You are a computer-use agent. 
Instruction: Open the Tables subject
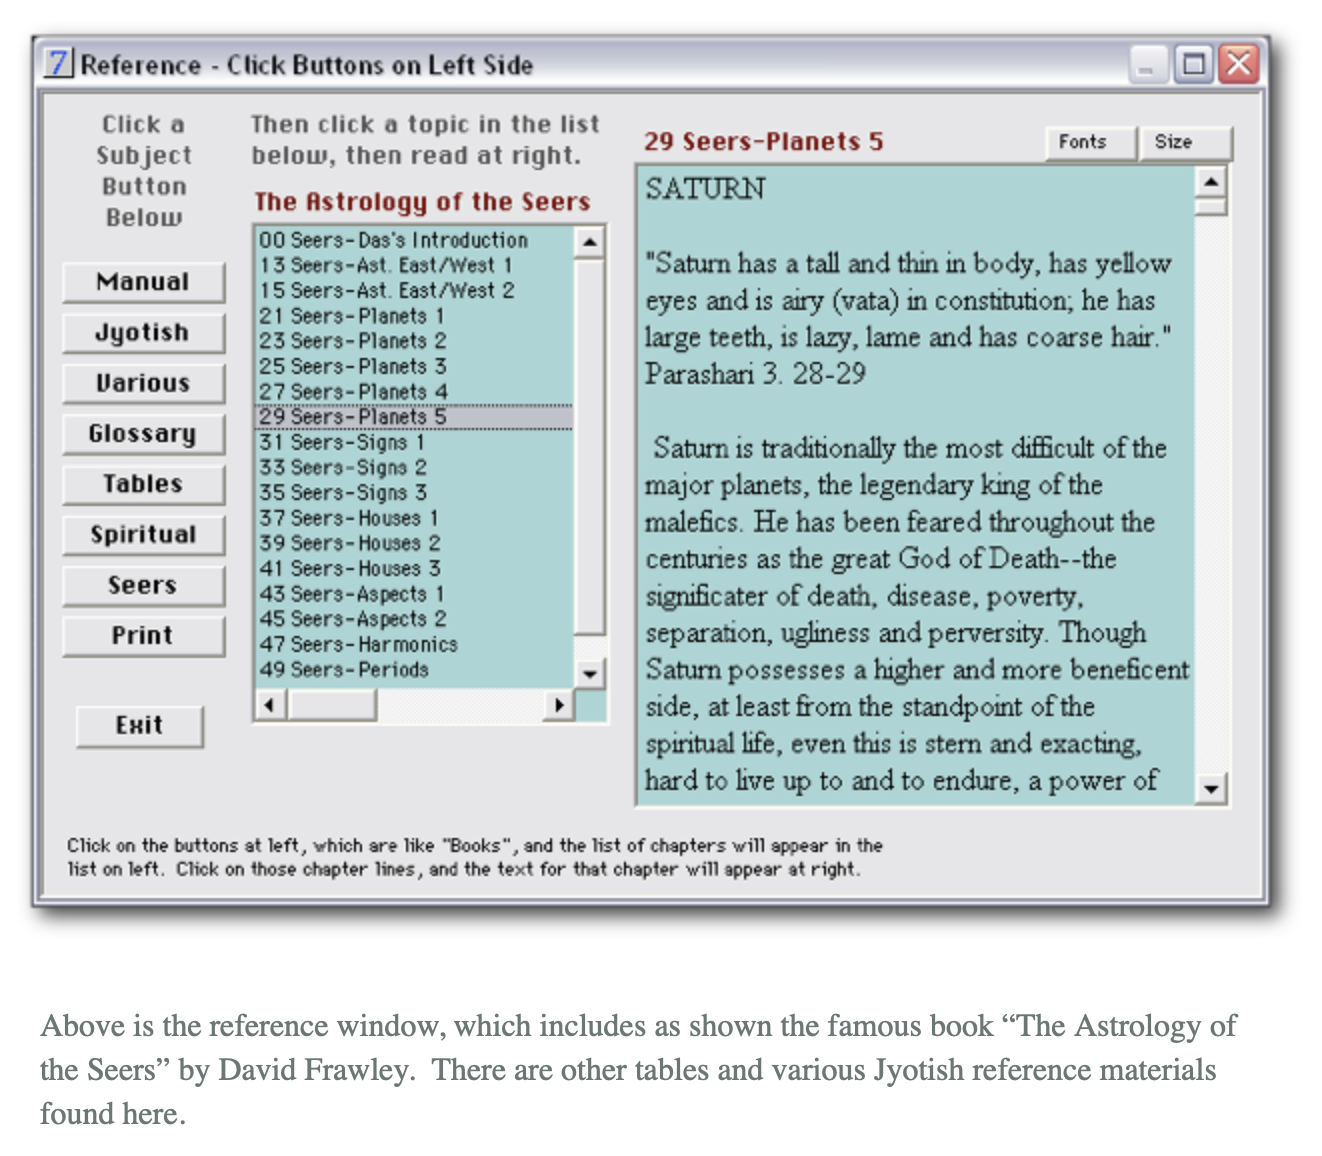coord(143,484)
